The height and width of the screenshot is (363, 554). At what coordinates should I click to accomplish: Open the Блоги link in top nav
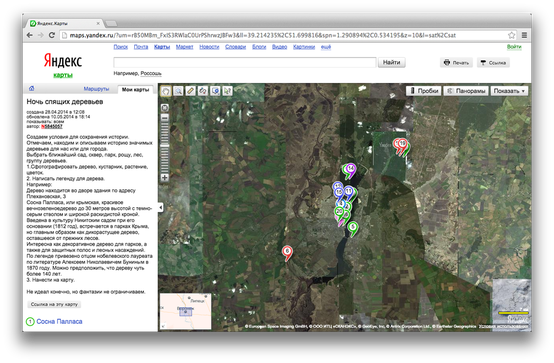[x=259, y=47]
